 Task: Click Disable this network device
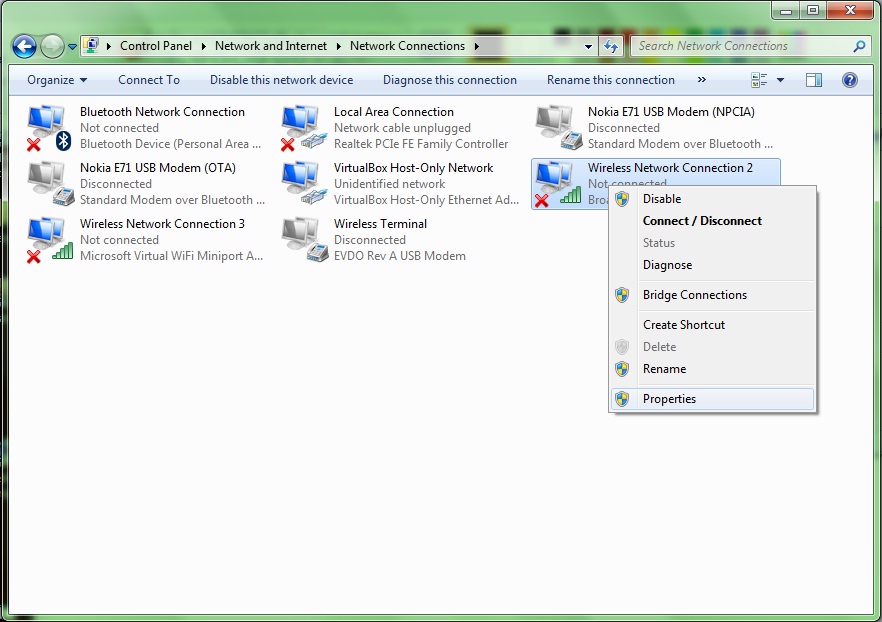tap(281, 80)
